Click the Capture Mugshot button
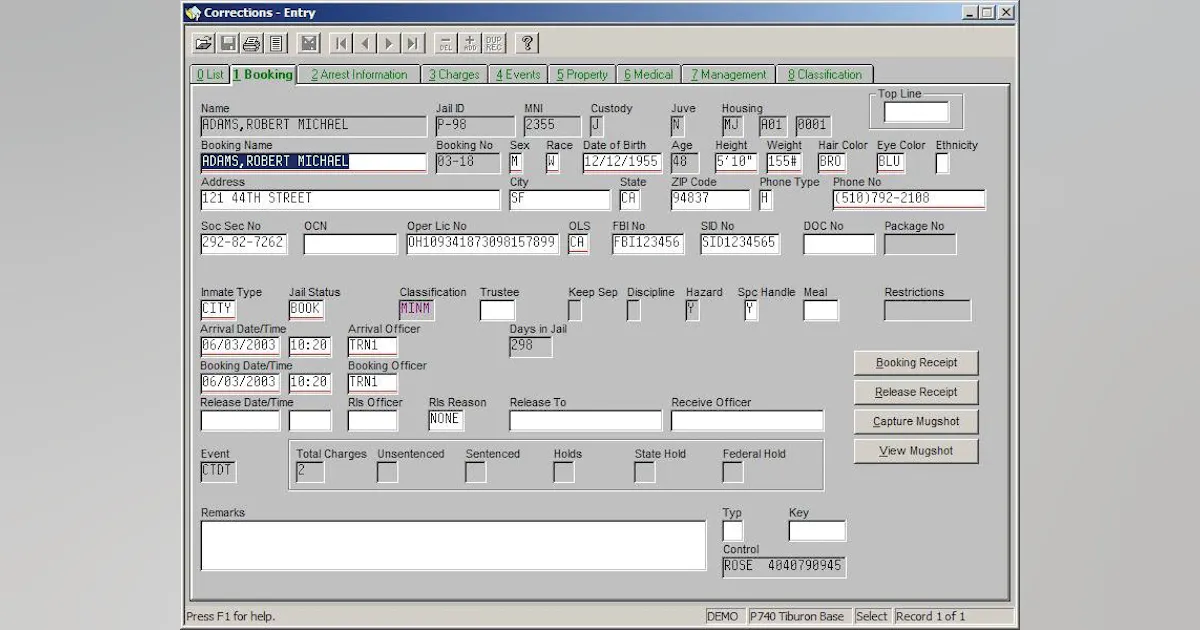 [916, 422]
